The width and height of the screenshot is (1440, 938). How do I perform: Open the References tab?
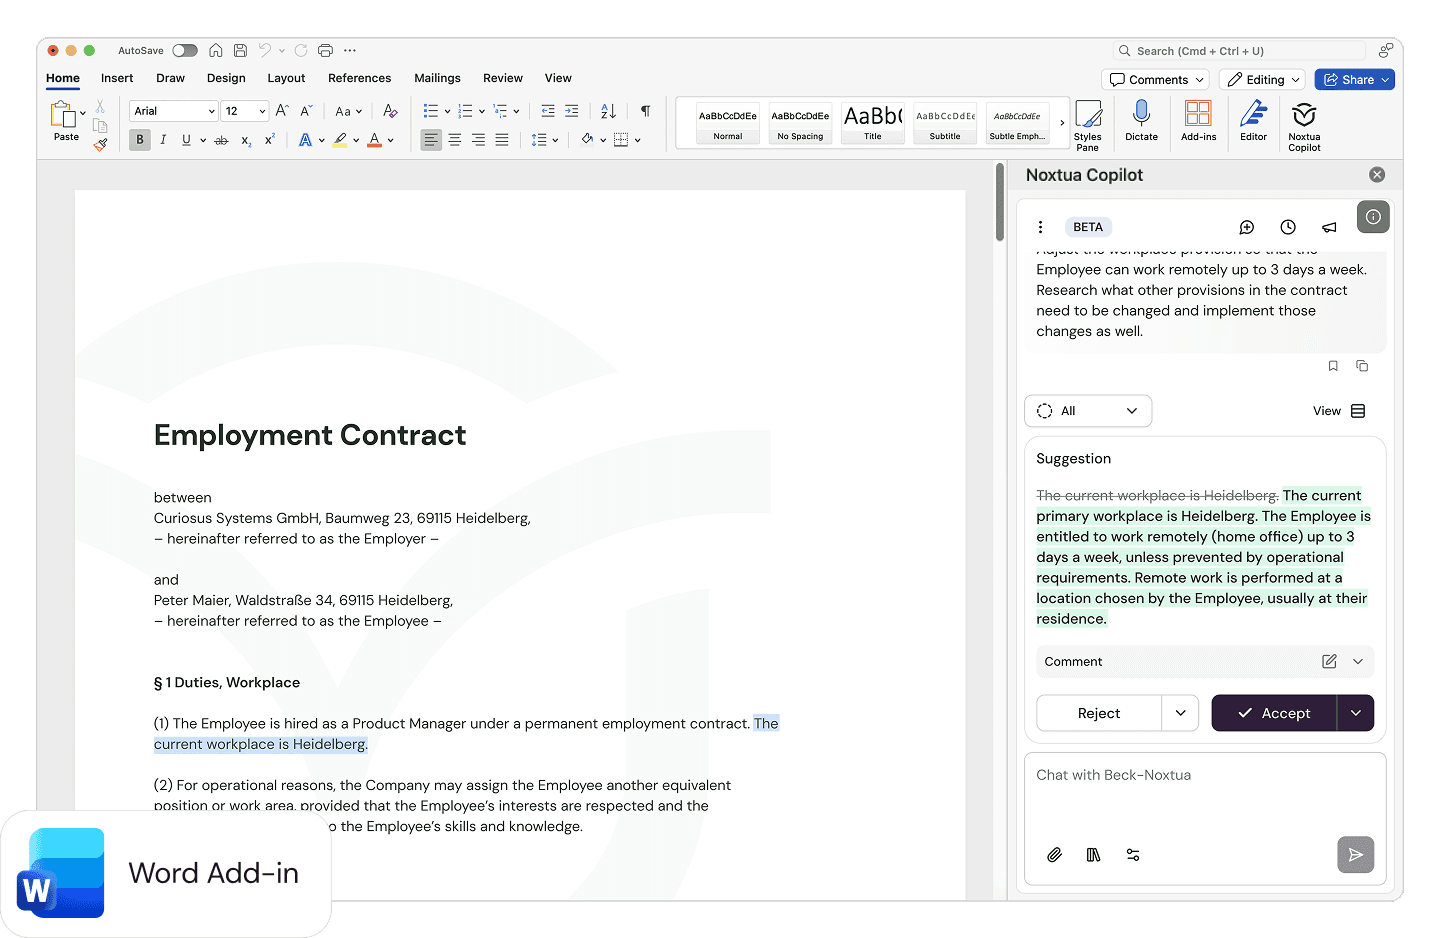point(359,78)
